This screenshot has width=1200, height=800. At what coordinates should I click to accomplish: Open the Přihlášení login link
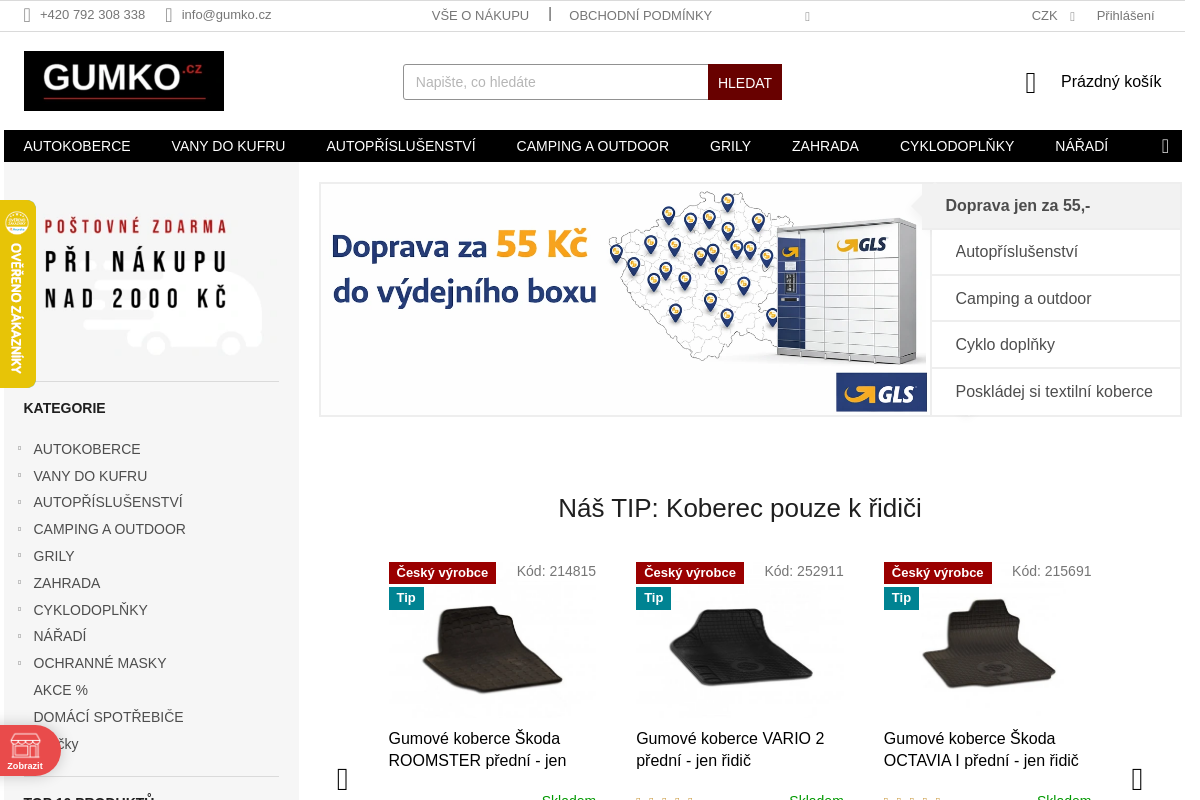[1125, 15]
